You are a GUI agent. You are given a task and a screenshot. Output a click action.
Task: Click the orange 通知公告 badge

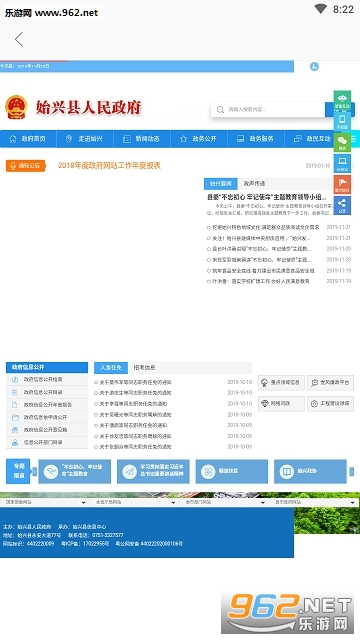(25, 166)
